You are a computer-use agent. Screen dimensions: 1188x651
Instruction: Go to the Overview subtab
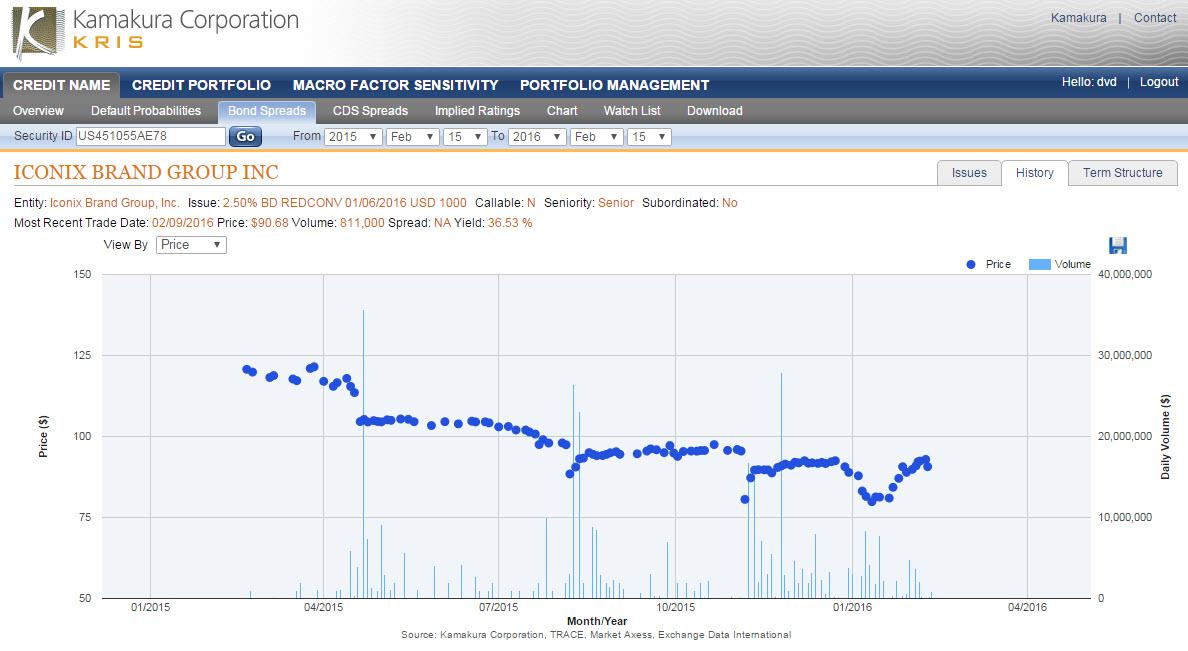(38, 111)
